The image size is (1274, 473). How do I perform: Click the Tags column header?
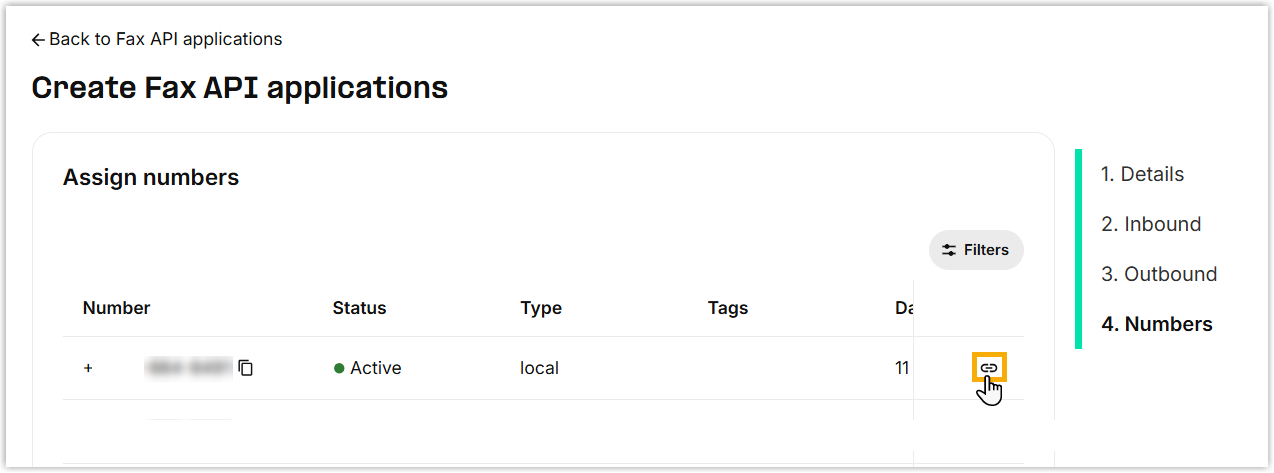[x=728, y=308]
